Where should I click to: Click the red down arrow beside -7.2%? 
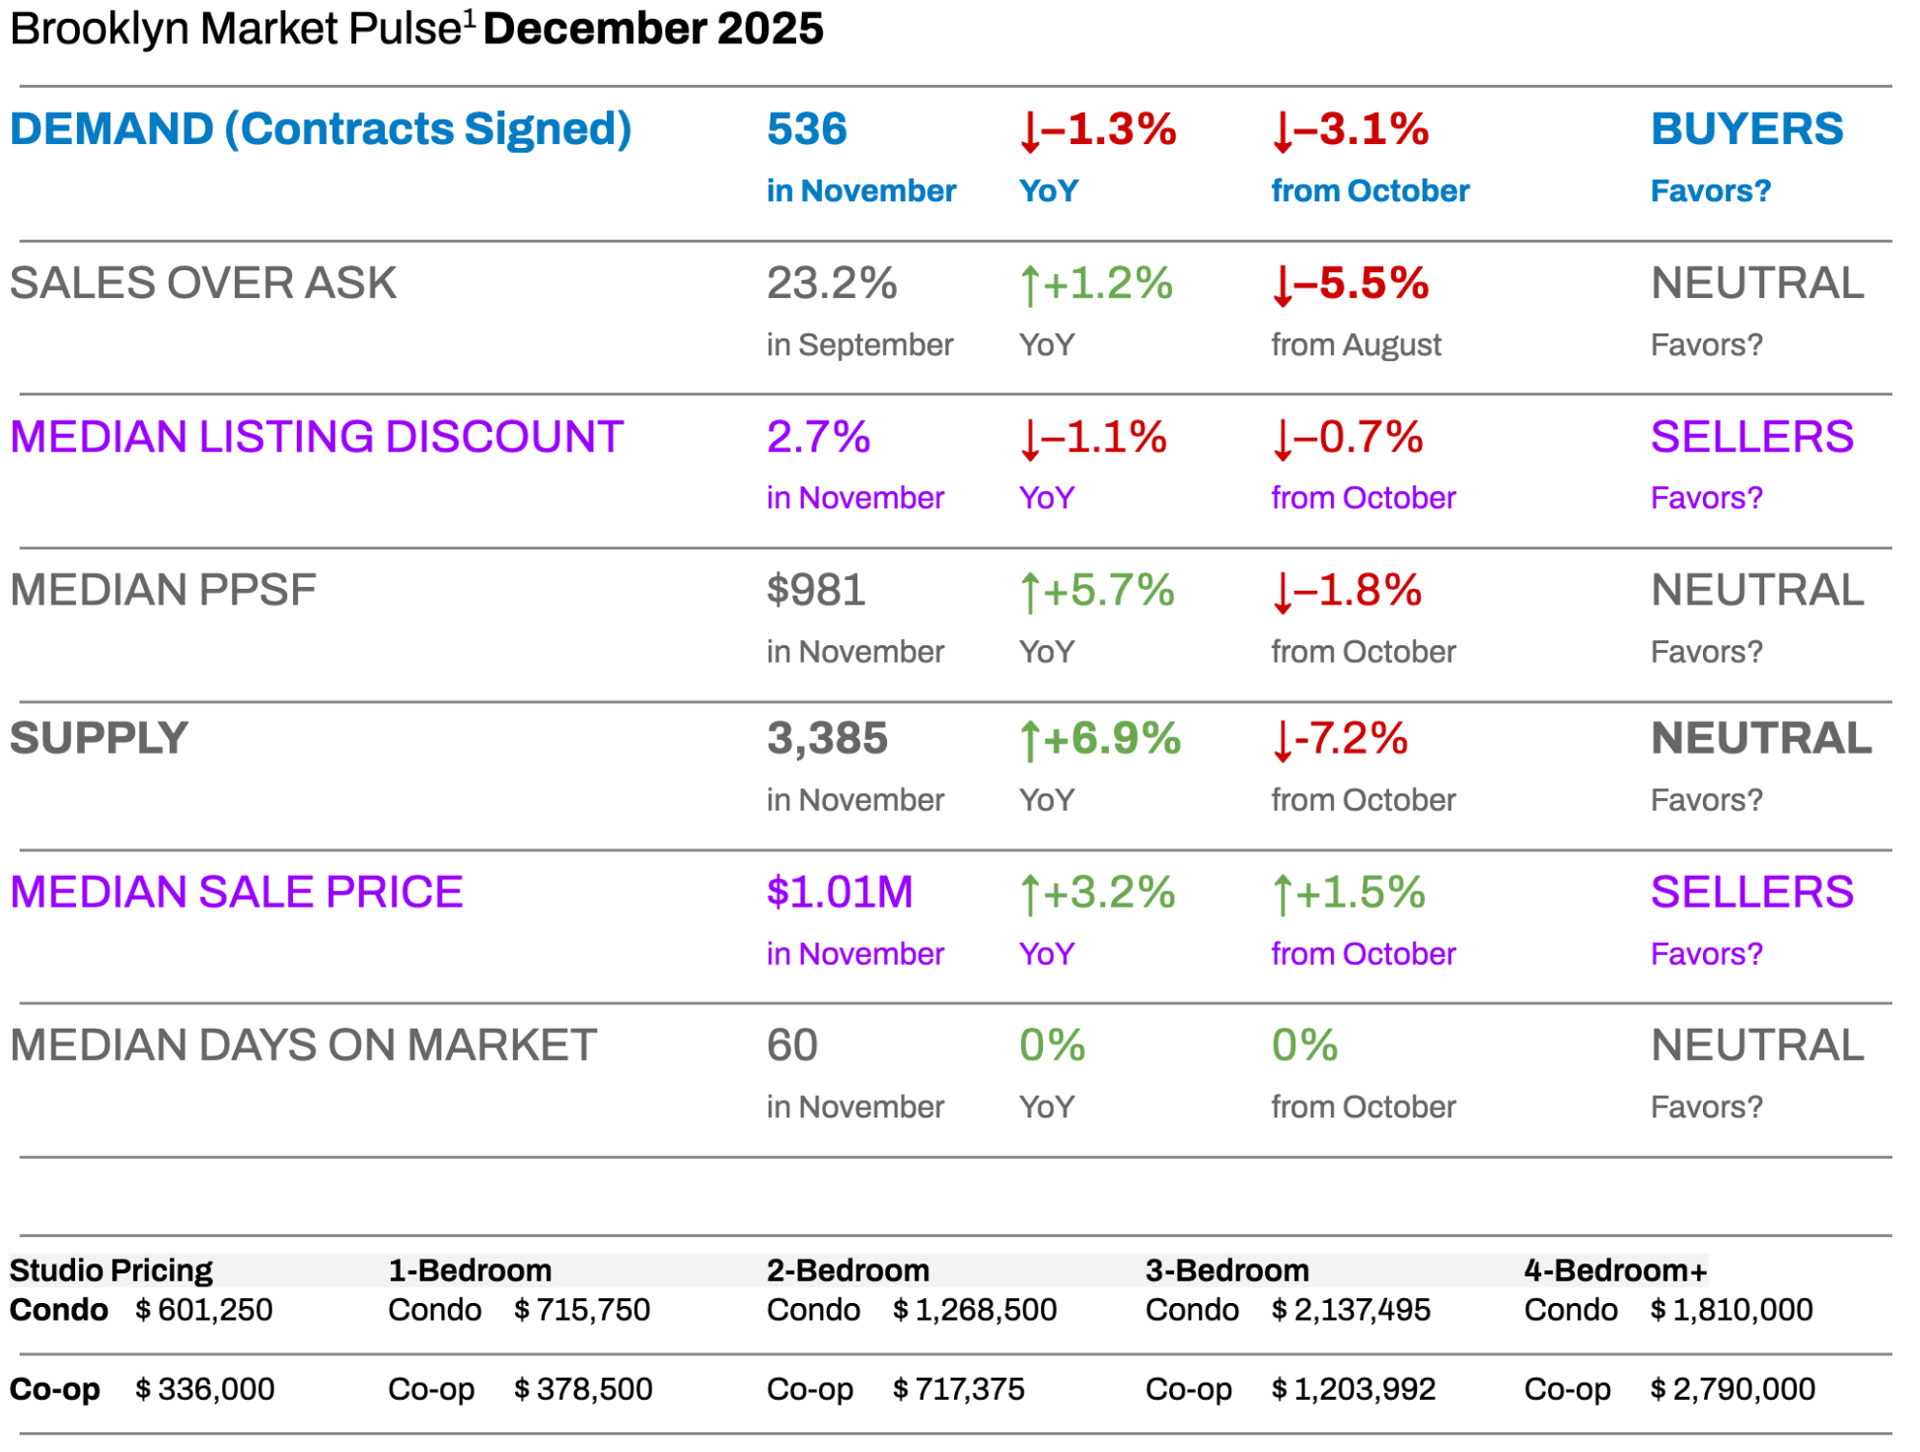click(x=1282, y=742)
